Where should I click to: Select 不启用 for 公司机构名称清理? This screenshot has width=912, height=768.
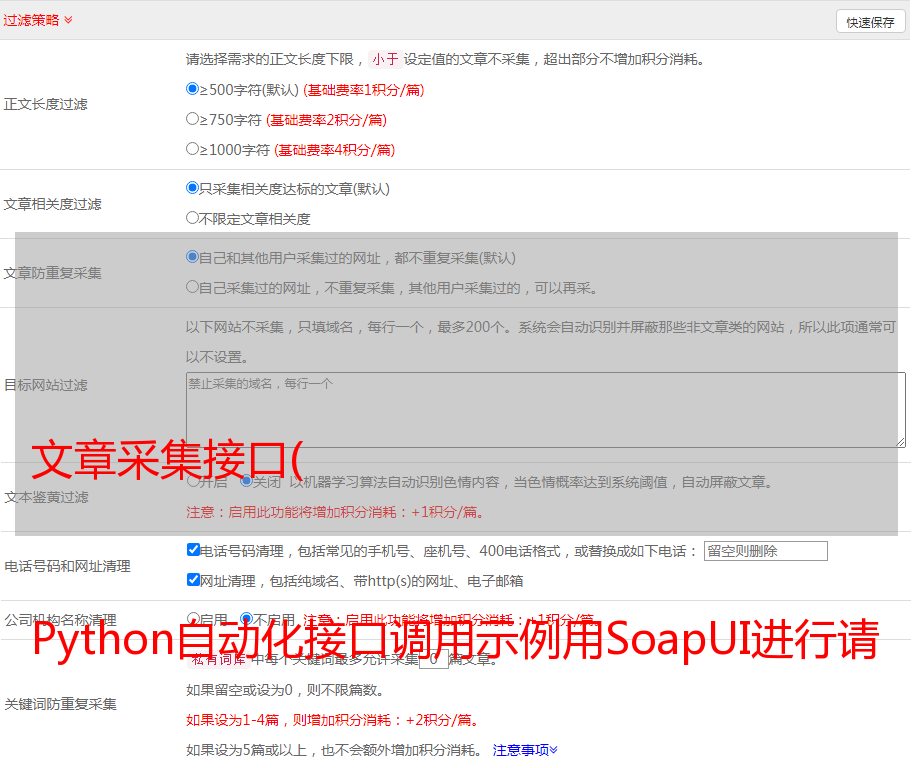tap(247, 619)
